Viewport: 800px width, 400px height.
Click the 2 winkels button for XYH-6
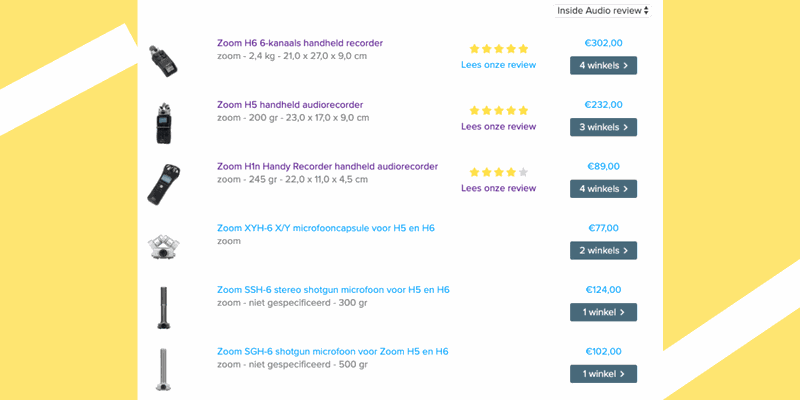tap(603, 250)
